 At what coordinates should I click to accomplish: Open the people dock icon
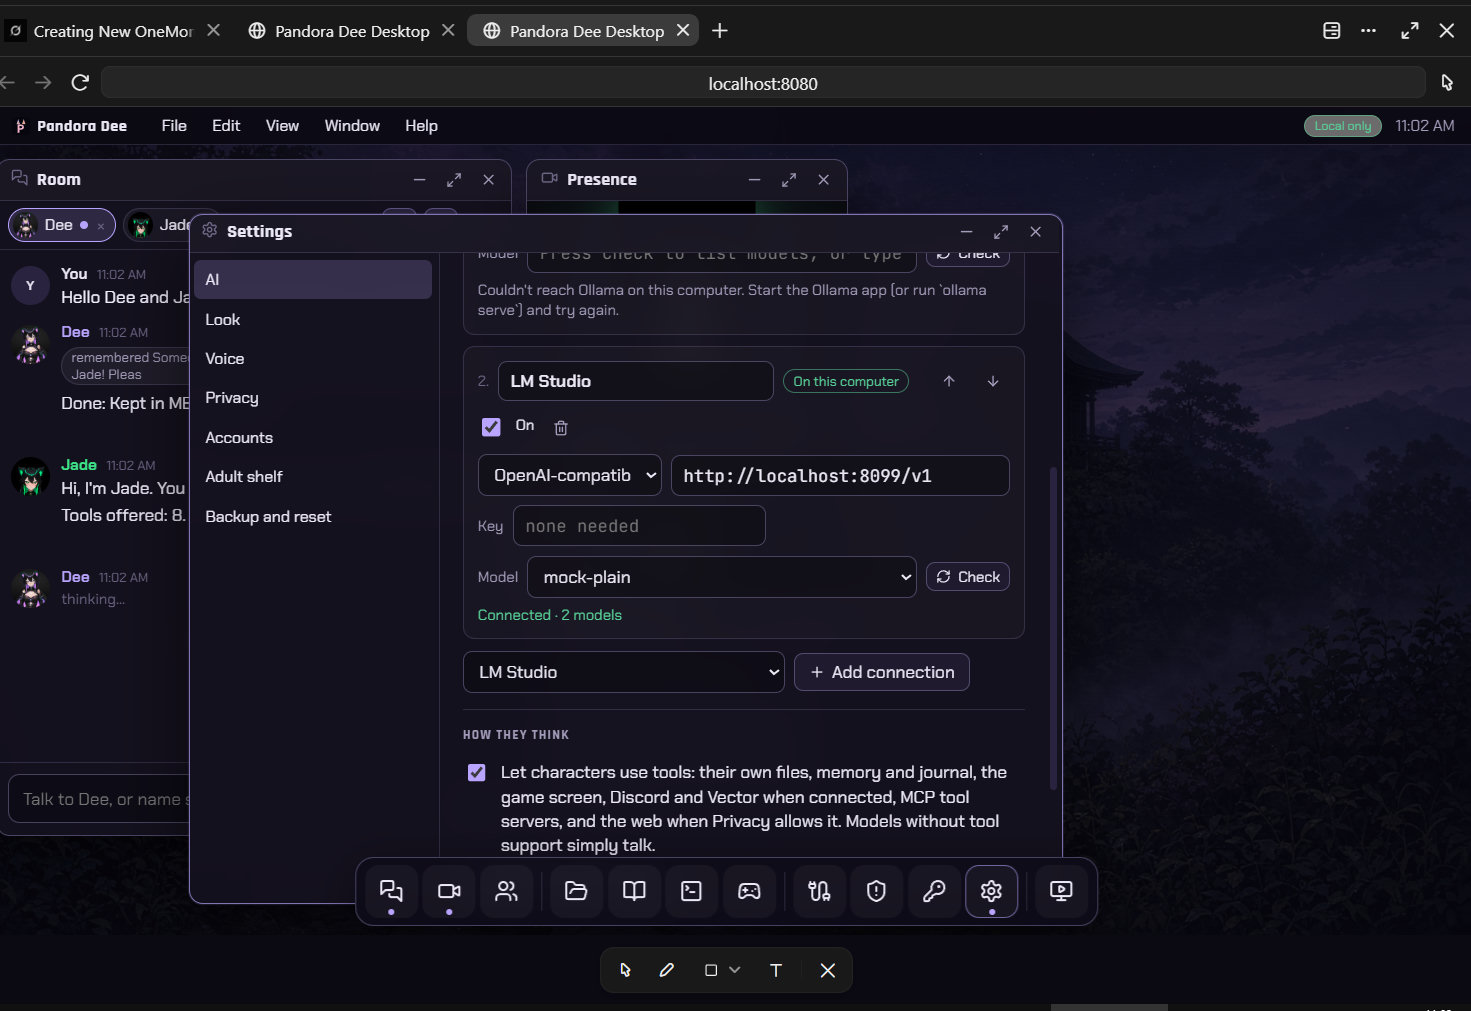507,891
